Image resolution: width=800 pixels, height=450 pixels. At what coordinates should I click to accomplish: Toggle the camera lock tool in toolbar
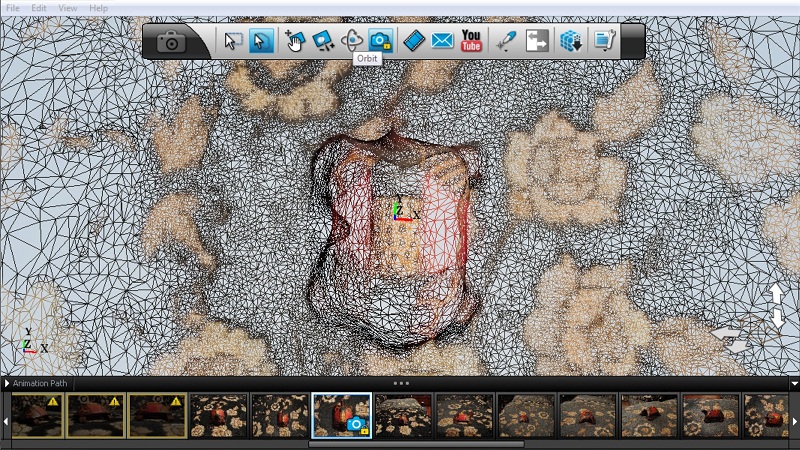coord(381,41)
